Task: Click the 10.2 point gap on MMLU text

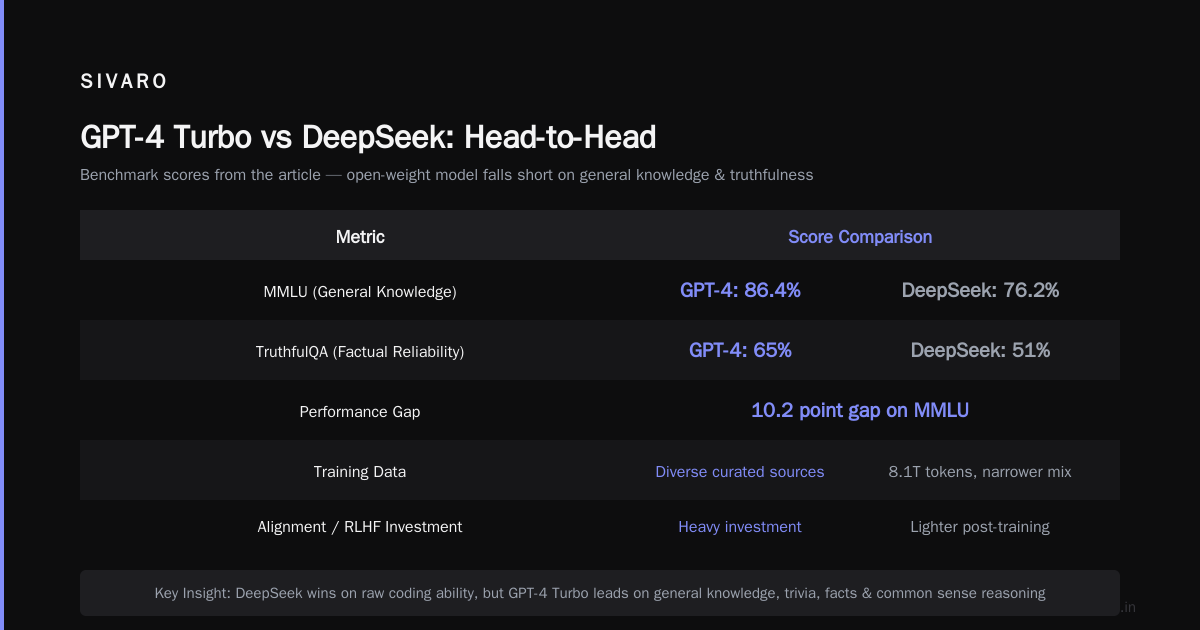Action: pos(860,410)
